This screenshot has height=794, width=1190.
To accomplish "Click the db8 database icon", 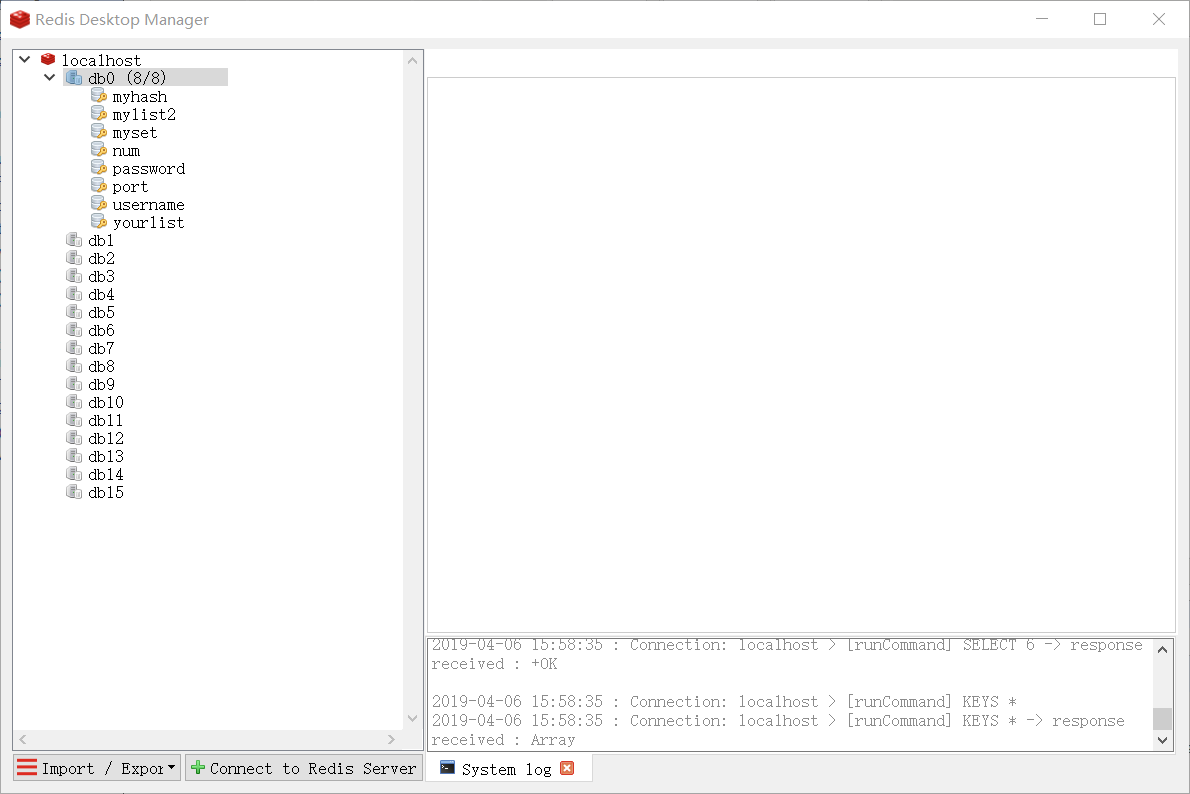I will tap(74, 366).
